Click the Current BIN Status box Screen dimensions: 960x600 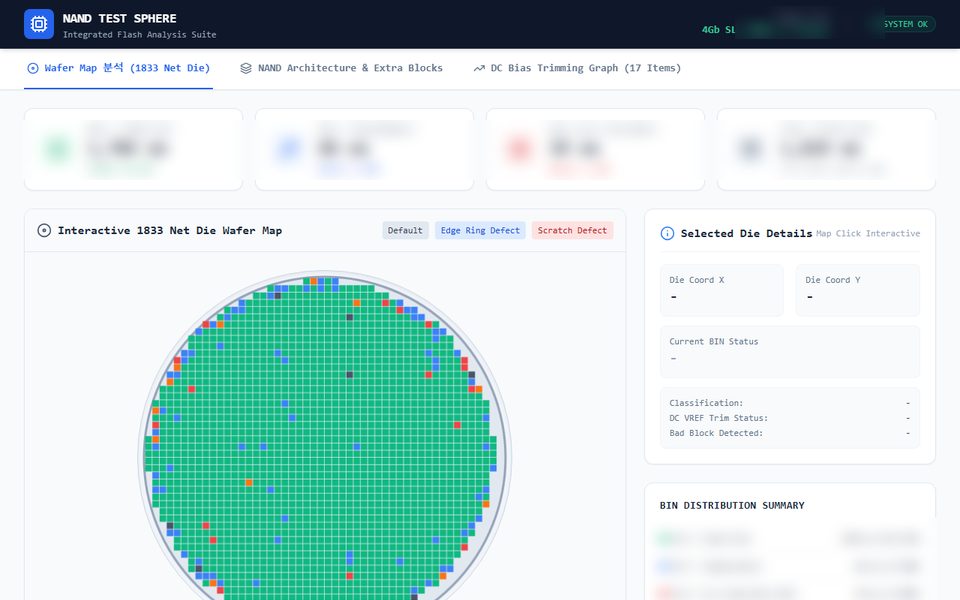click(x=790, y=351)
